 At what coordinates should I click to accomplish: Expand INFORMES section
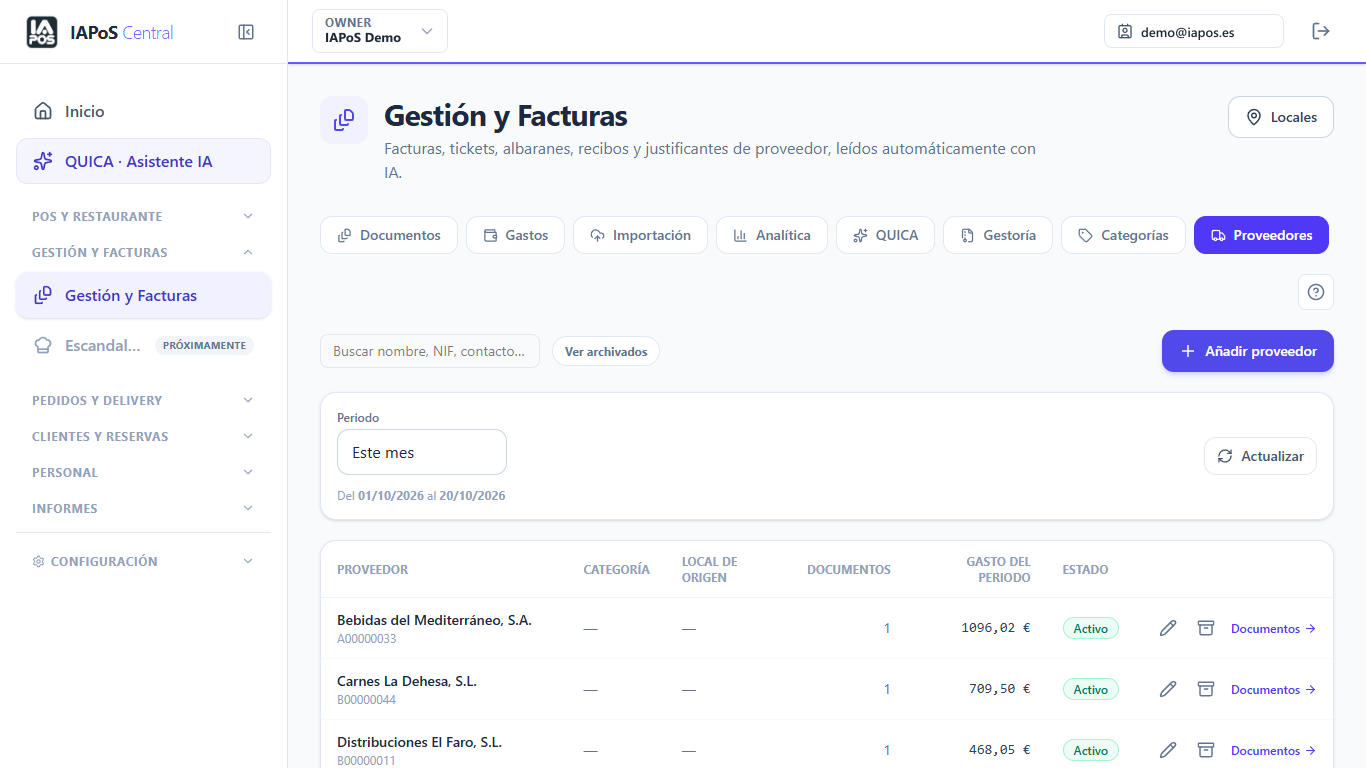(x=143, y=508)
